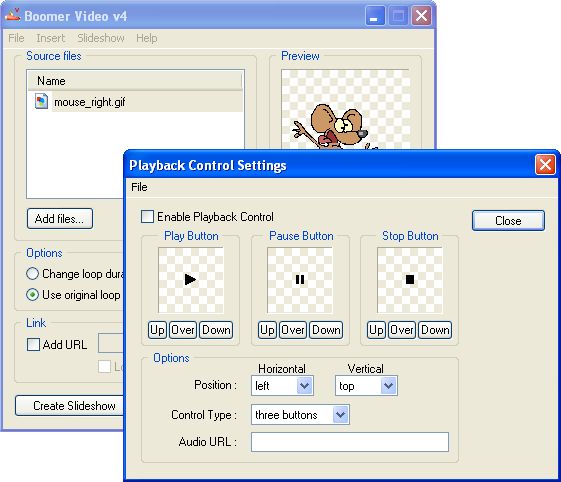Enable the Playback Control checkbox
This screenshot has height=482, width=561.
[147, 216]
